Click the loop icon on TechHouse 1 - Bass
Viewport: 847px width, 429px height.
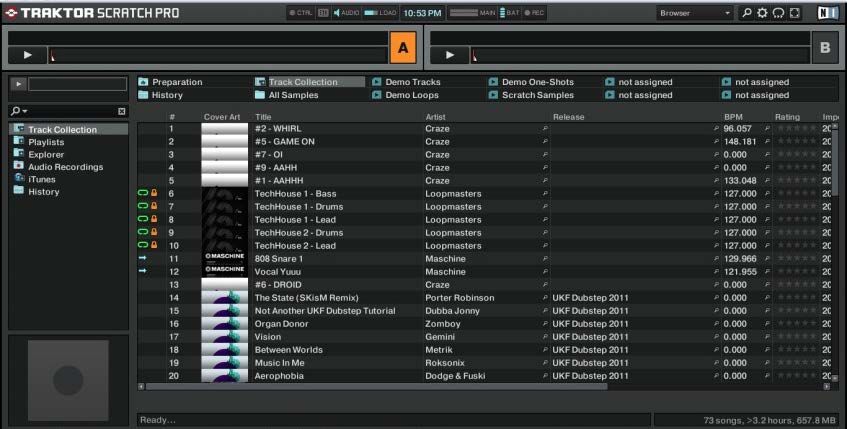(x=143, y=193)
